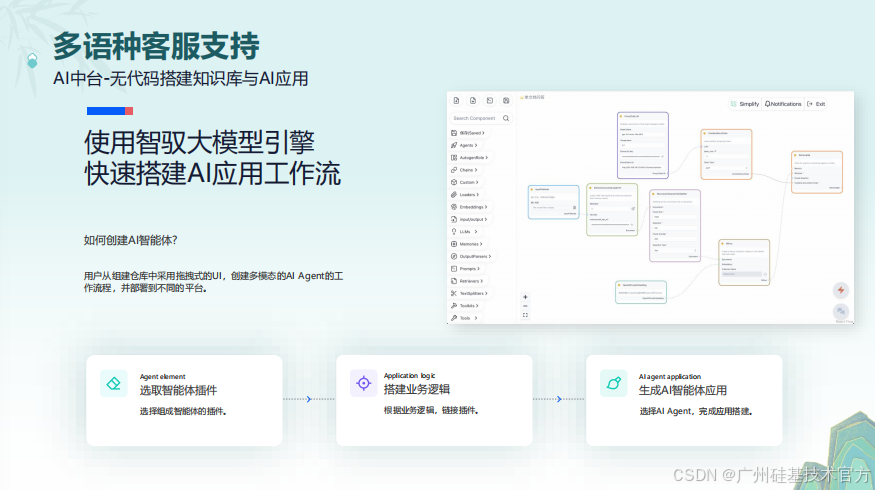Zoom in with the plus canvas control
The height and width of the screenshot is (490, 875).
point(525,297)
